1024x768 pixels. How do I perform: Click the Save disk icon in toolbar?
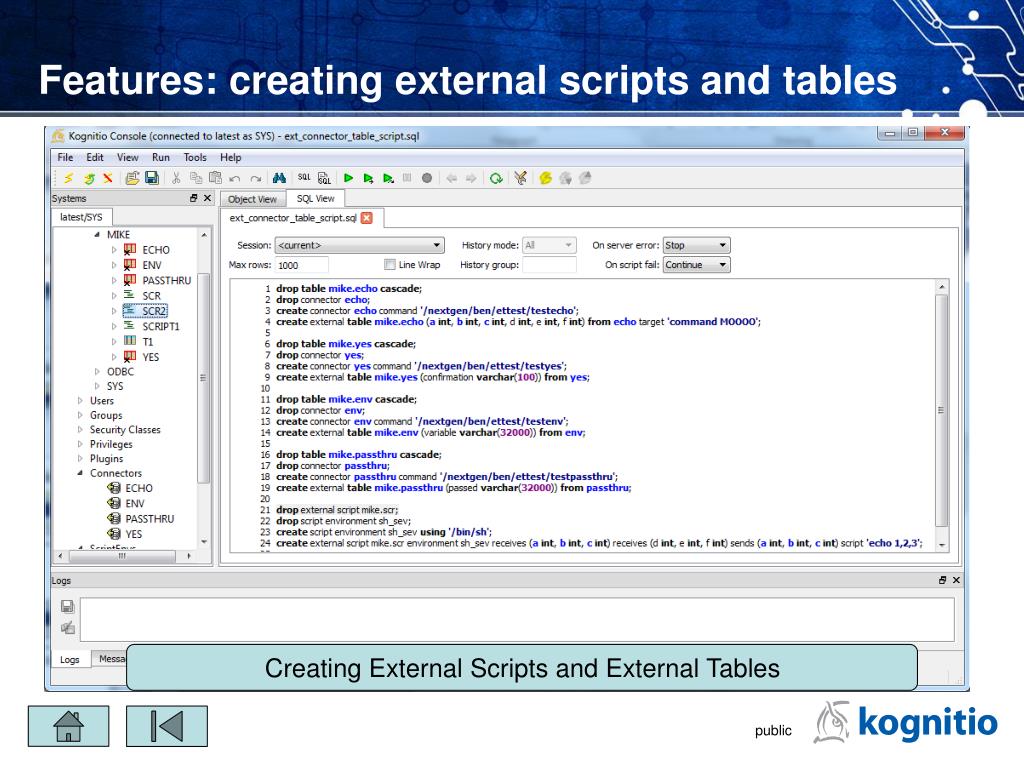click(x=152, y=178)
